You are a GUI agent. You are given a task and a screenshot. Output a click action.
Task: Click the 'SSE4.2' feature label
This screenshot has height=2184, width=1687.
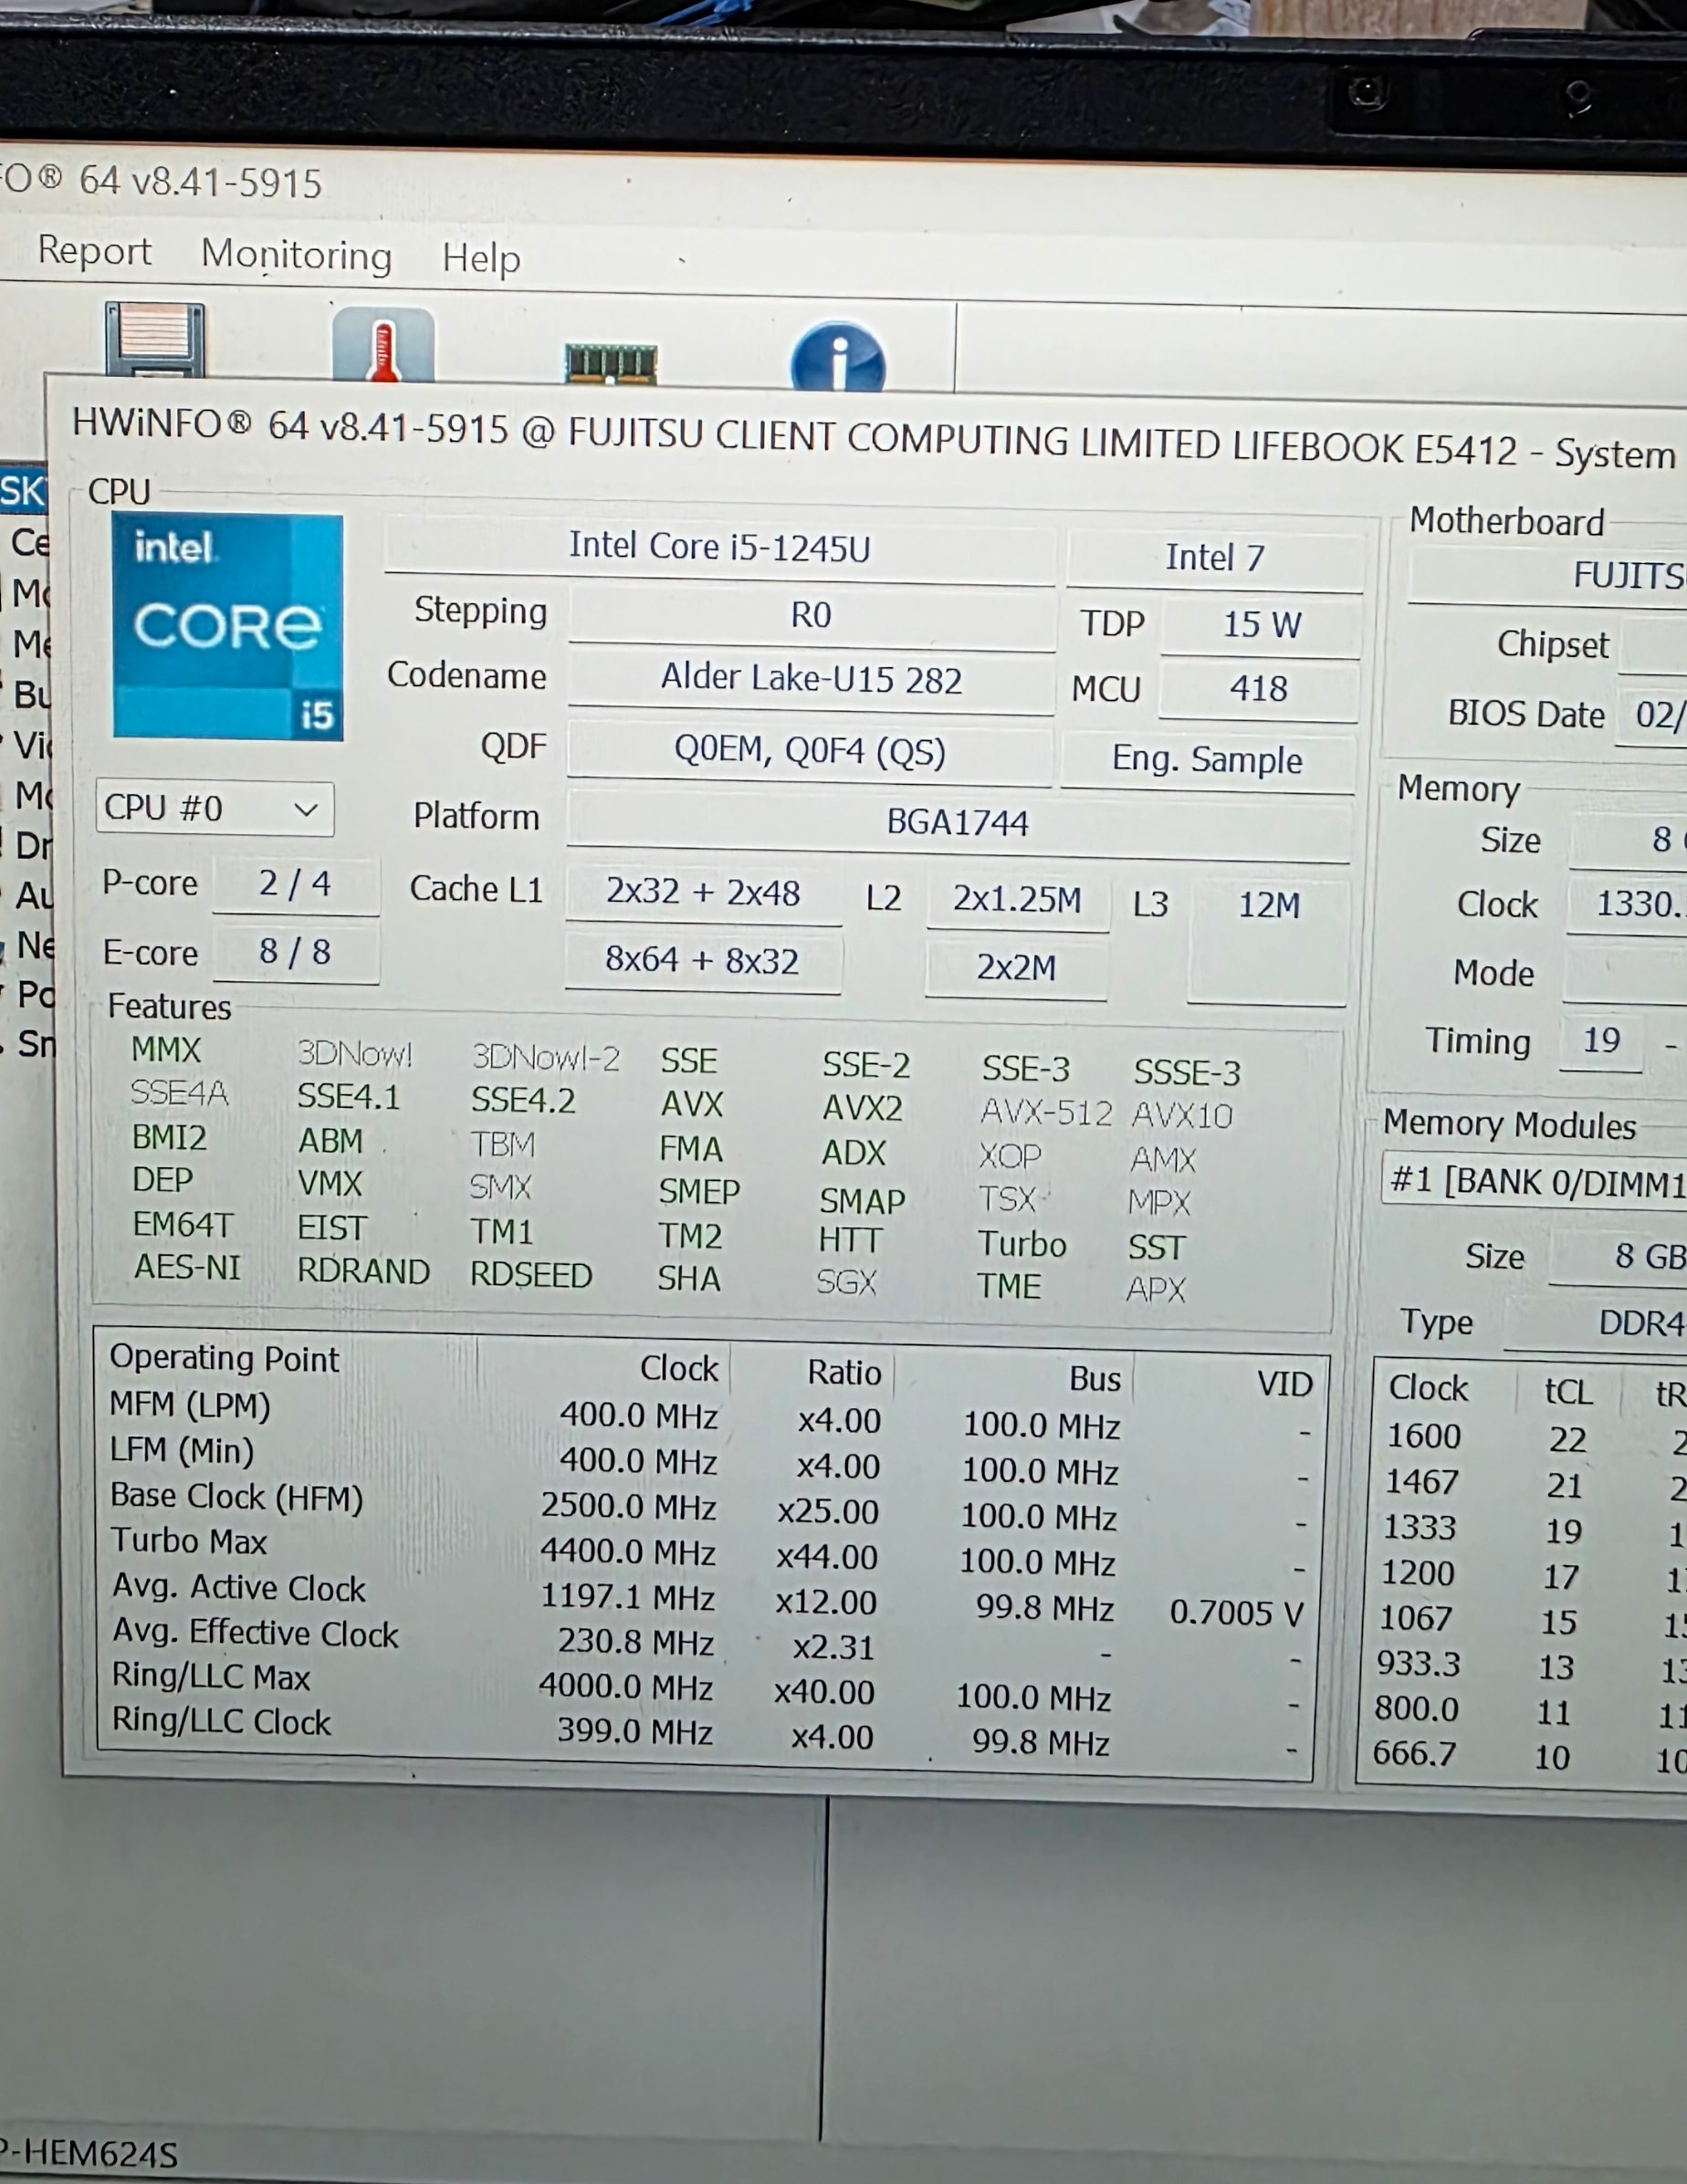pos(524,1100)
